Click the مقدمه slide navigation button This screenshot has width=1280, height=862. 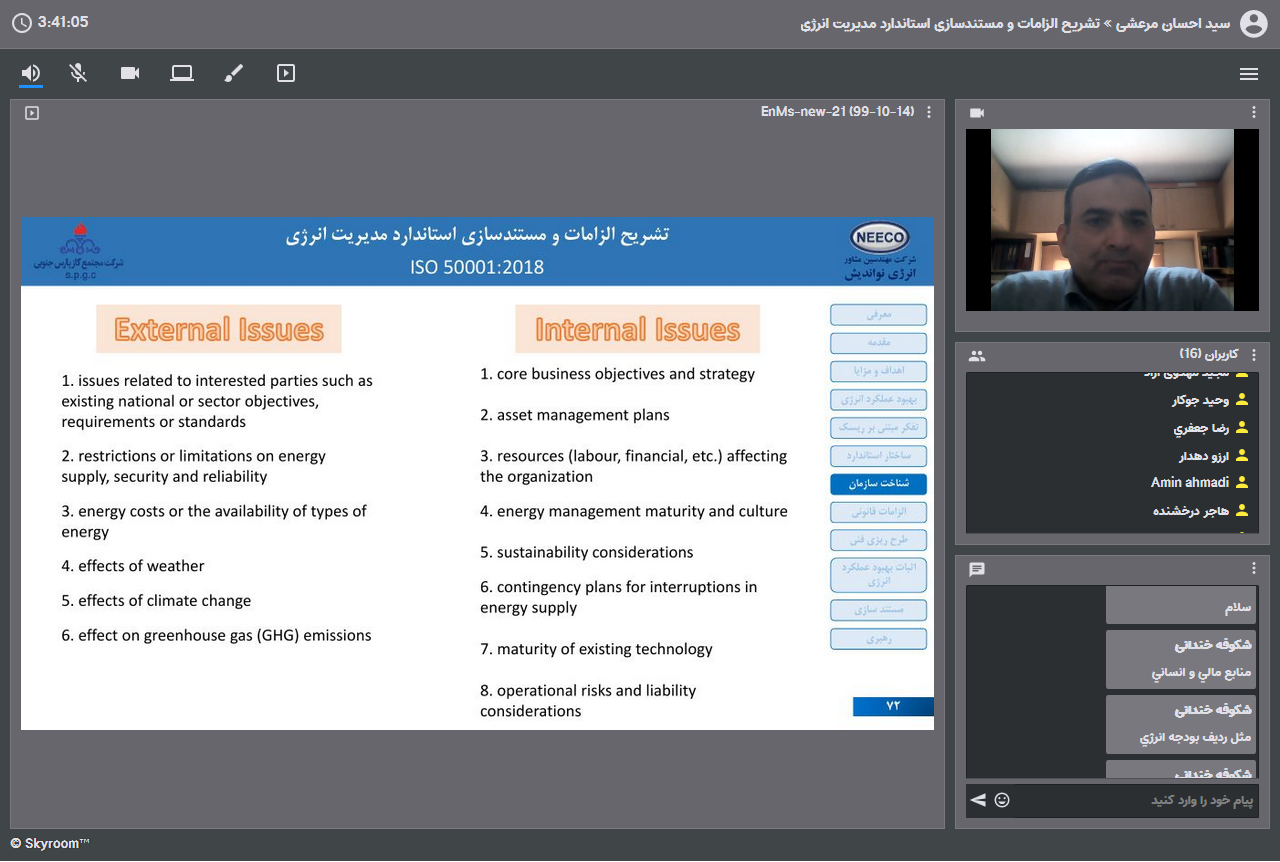click(878, 343)
